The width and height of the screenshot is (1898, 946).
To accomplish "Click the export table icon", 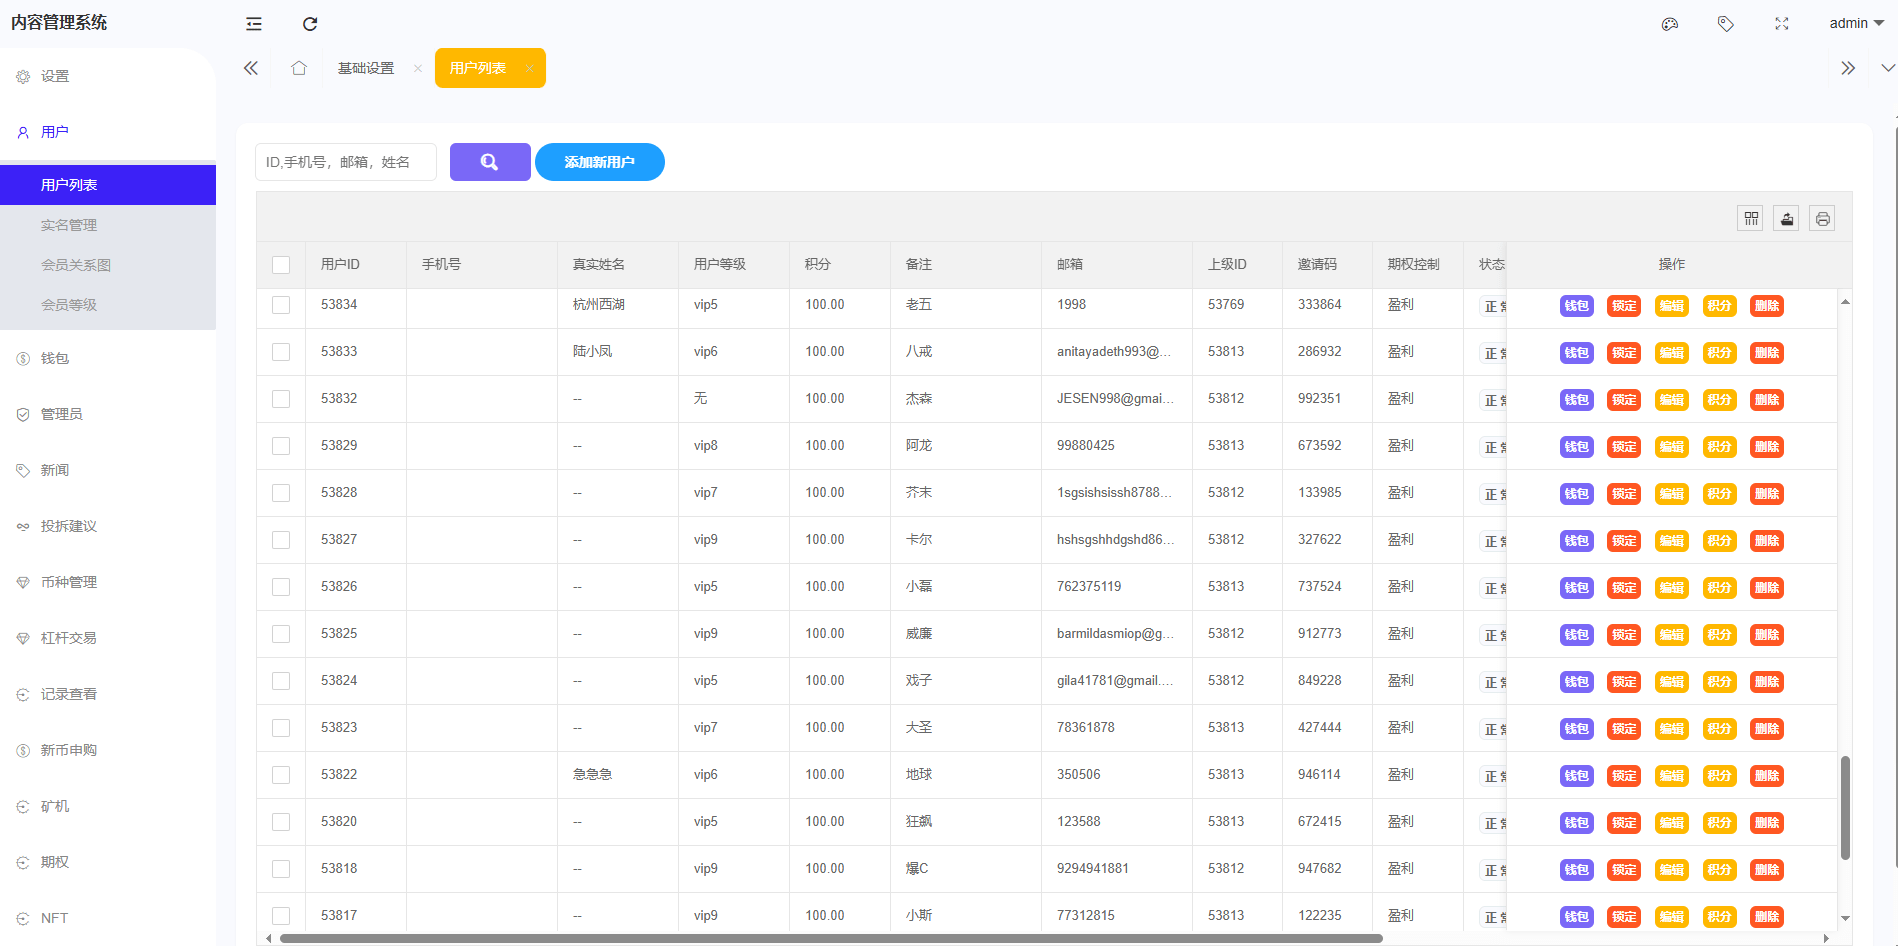I will coord(1786,219).
